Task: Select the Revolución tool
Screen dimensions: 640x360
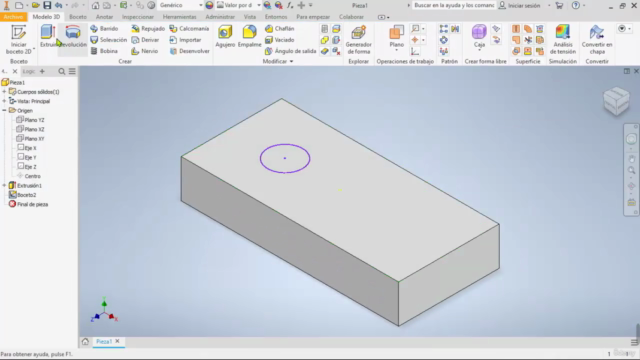Action: [x=73, y=36]
